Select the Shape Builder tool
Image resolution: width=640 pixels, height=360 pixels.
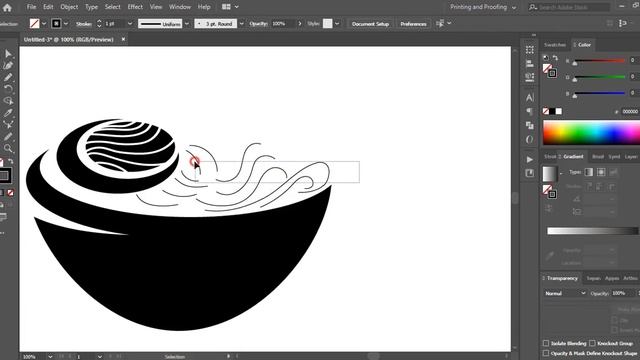[8, 100]
